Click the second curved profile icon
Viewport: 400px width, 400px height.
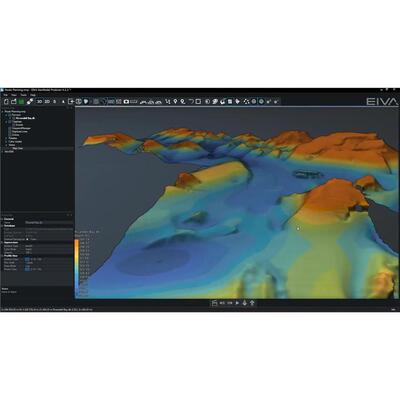pyautogui.click(x=151, y=102)
